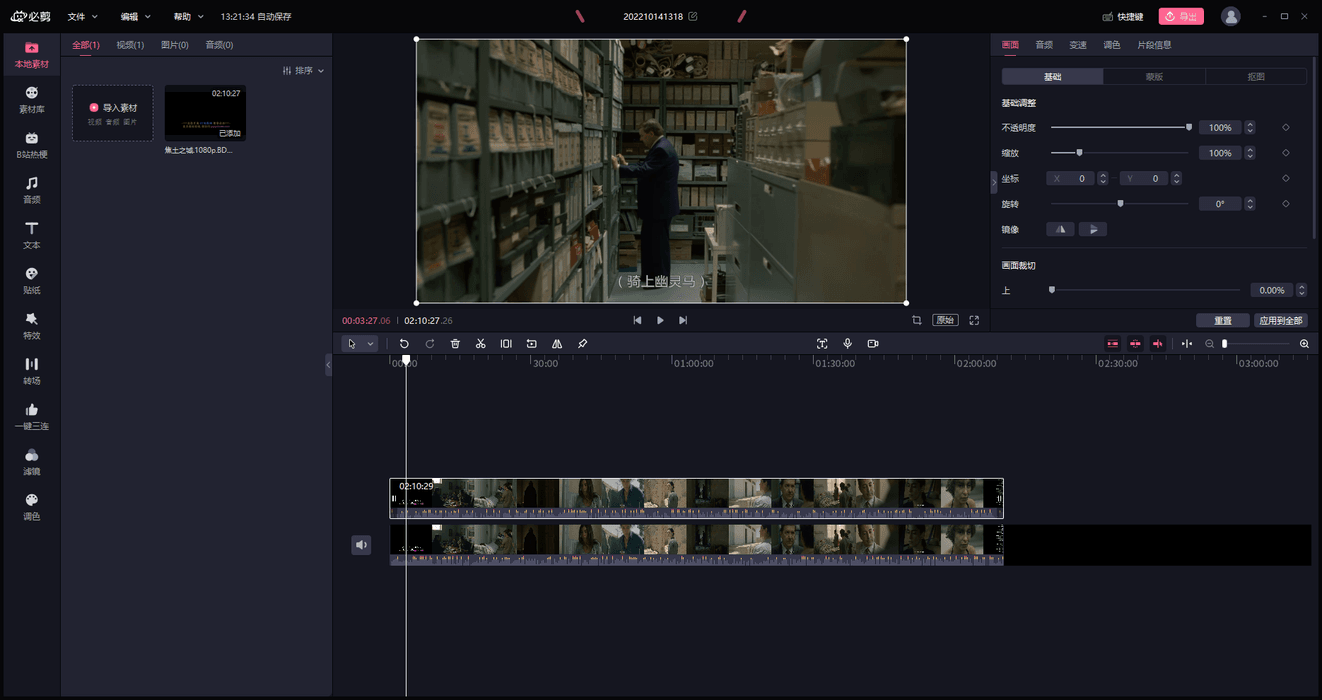Open the 贴纸 stickers panel

31,282
